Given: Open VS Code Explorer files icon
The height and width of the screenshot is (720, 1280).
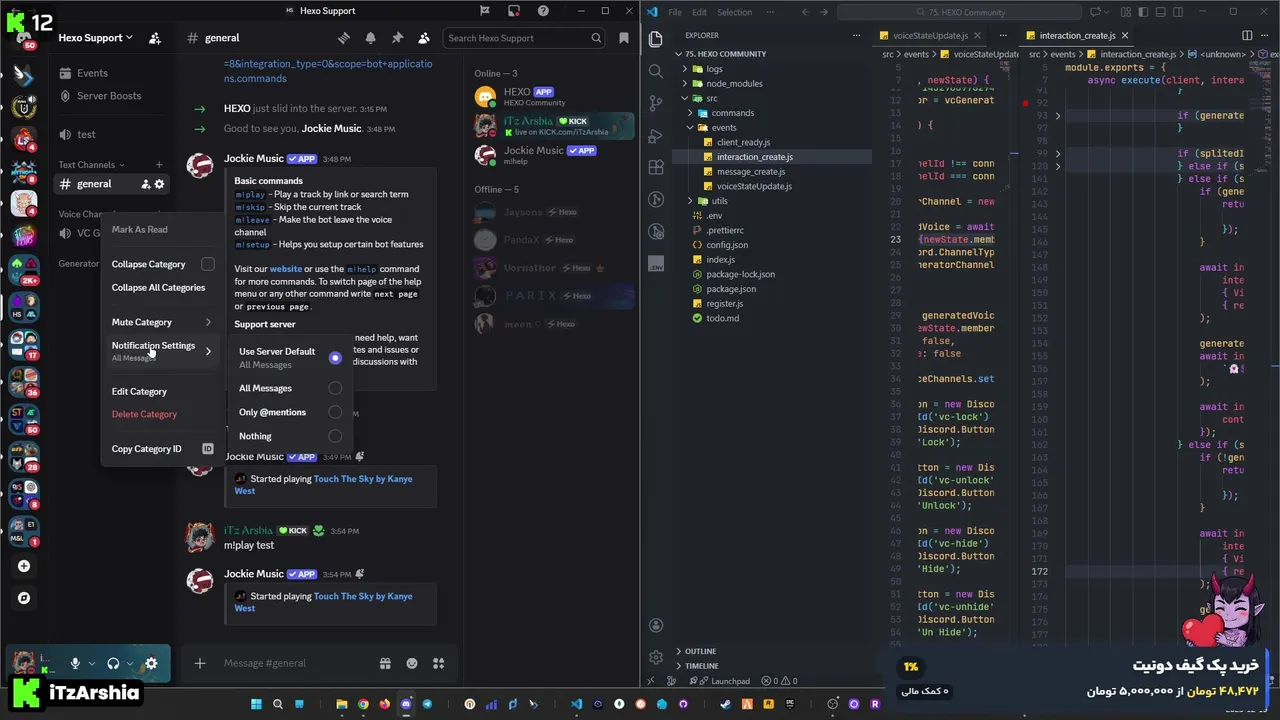Looking at the screenshot, I should [656, 39].
